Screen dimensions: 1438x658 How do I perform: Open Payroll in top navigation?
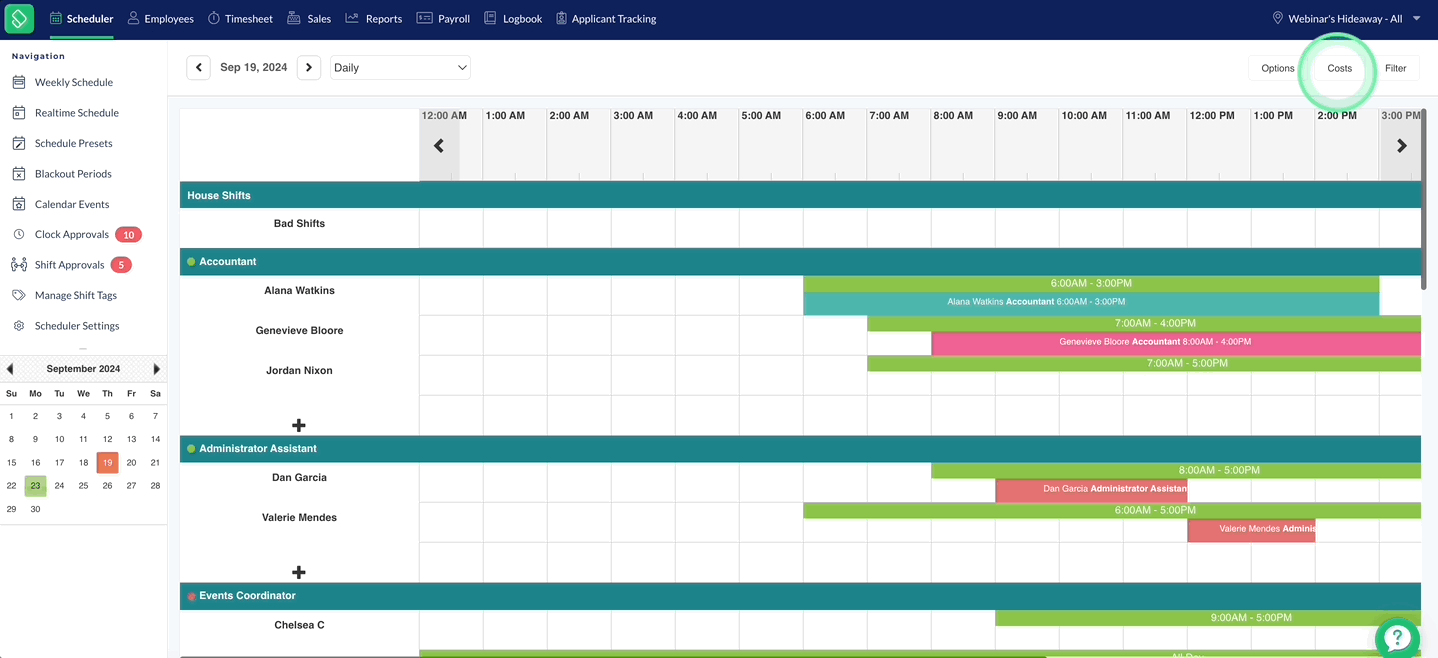[443, 19]
